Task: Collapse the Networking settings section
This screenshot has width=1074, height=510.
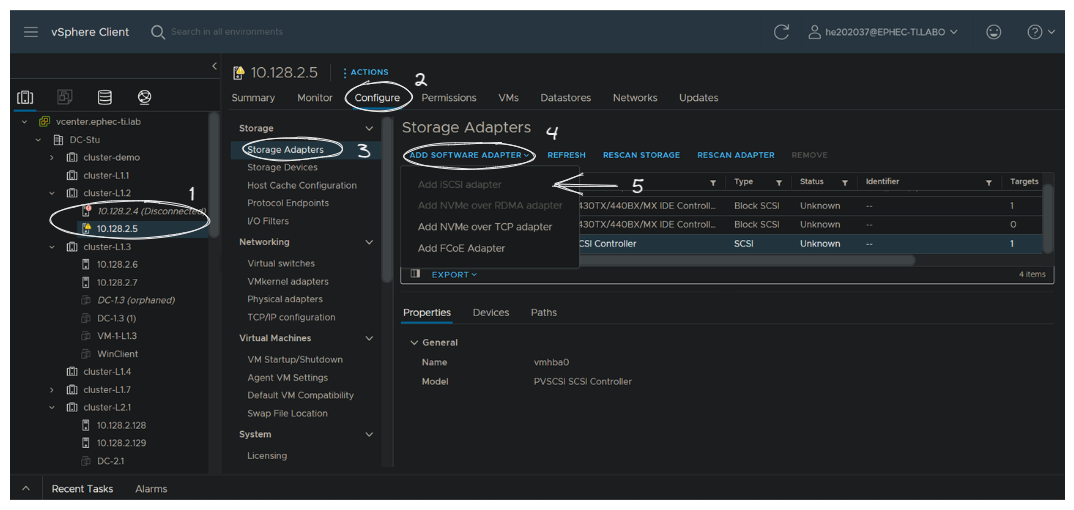Action: click(x=369, y=242)
